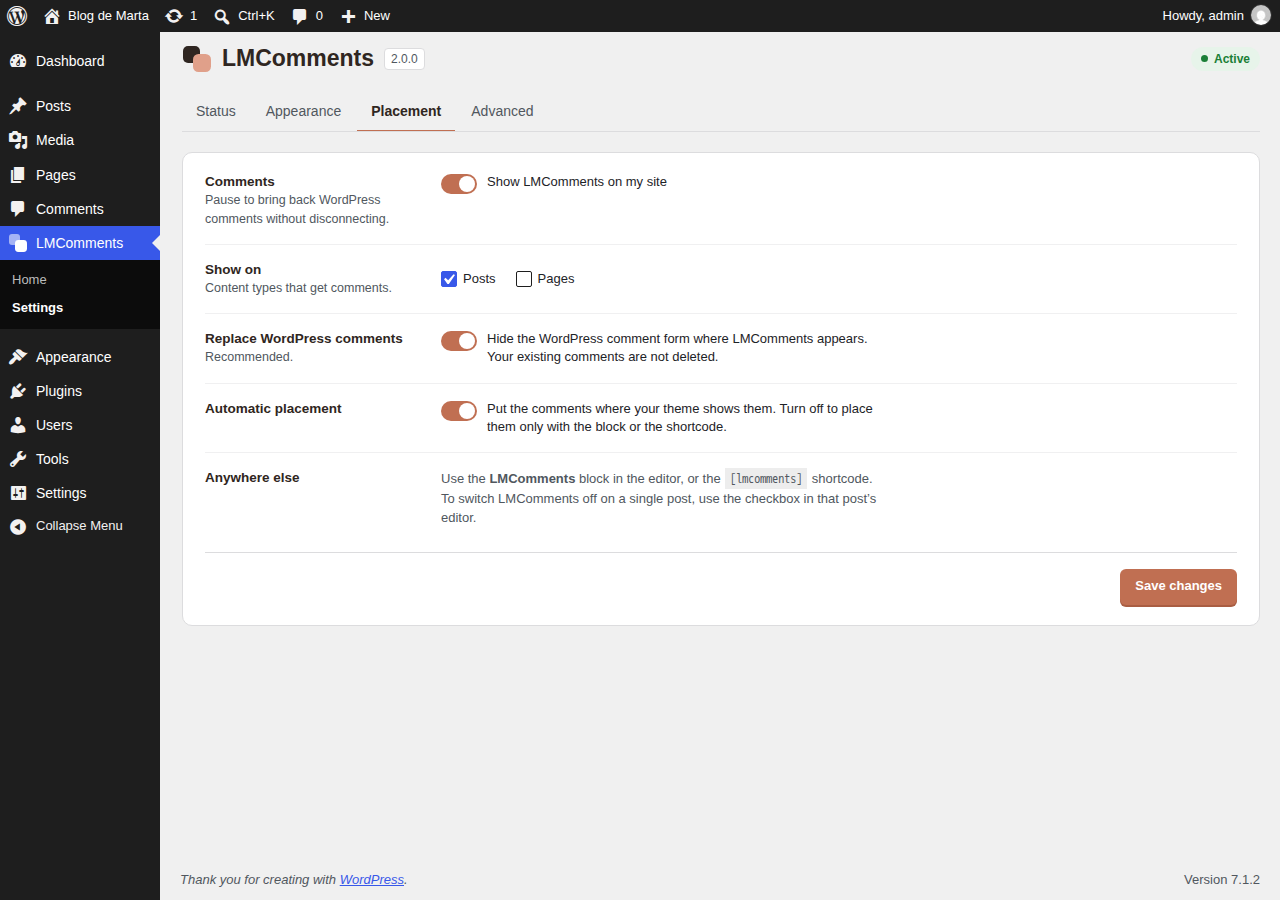Open LMComments Home submenu item
The height and width of the screenshot is (900, 1280).
click(x=30, y=280)
